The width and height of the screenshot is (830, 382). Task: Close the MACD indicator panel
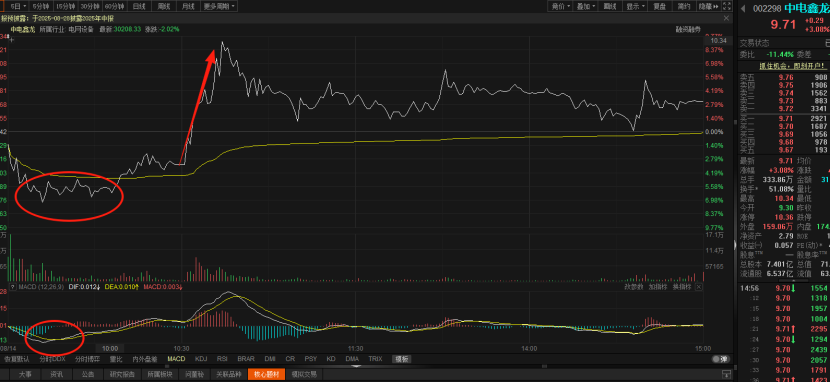pyautogui.click(x=699, y=287)
